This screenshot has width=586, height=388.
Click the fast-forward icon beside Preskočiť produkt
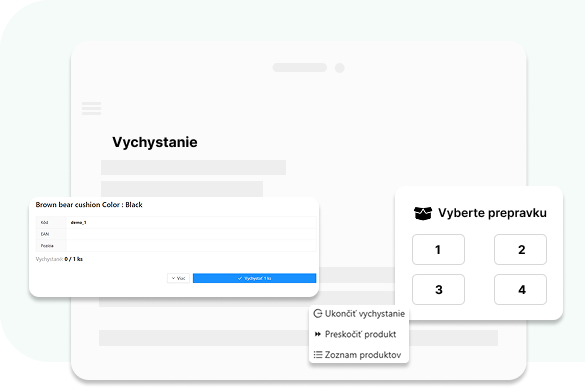pos(318,334)
